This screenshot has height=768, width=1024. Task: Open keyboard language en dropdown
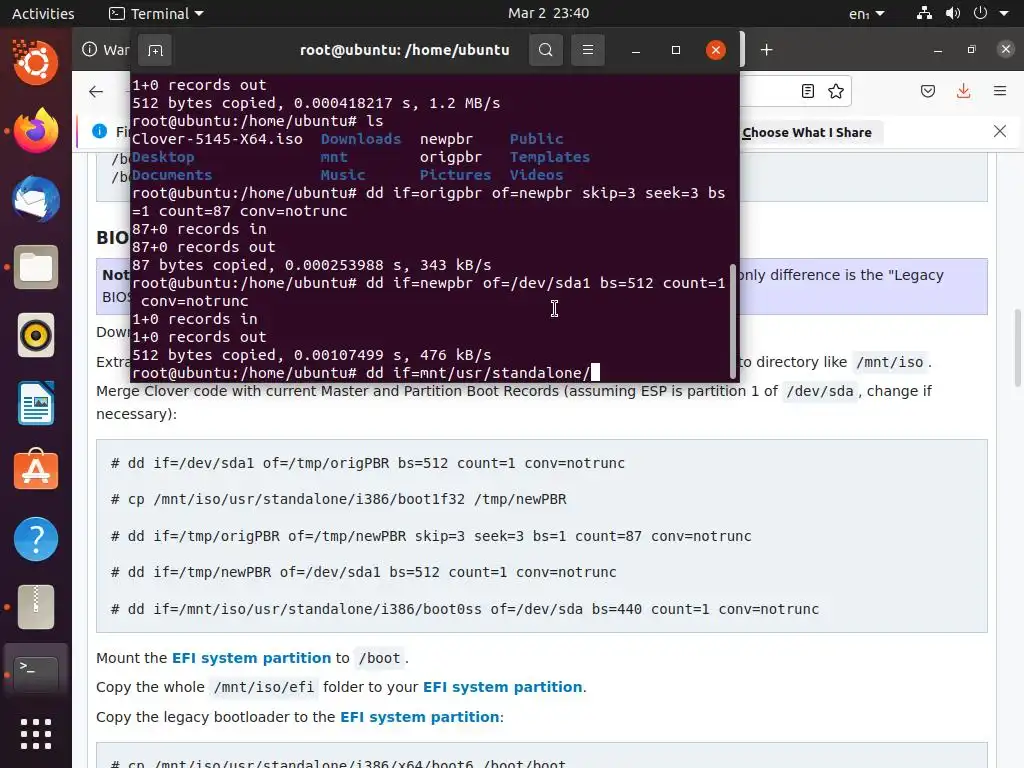(x=867, y=14)
